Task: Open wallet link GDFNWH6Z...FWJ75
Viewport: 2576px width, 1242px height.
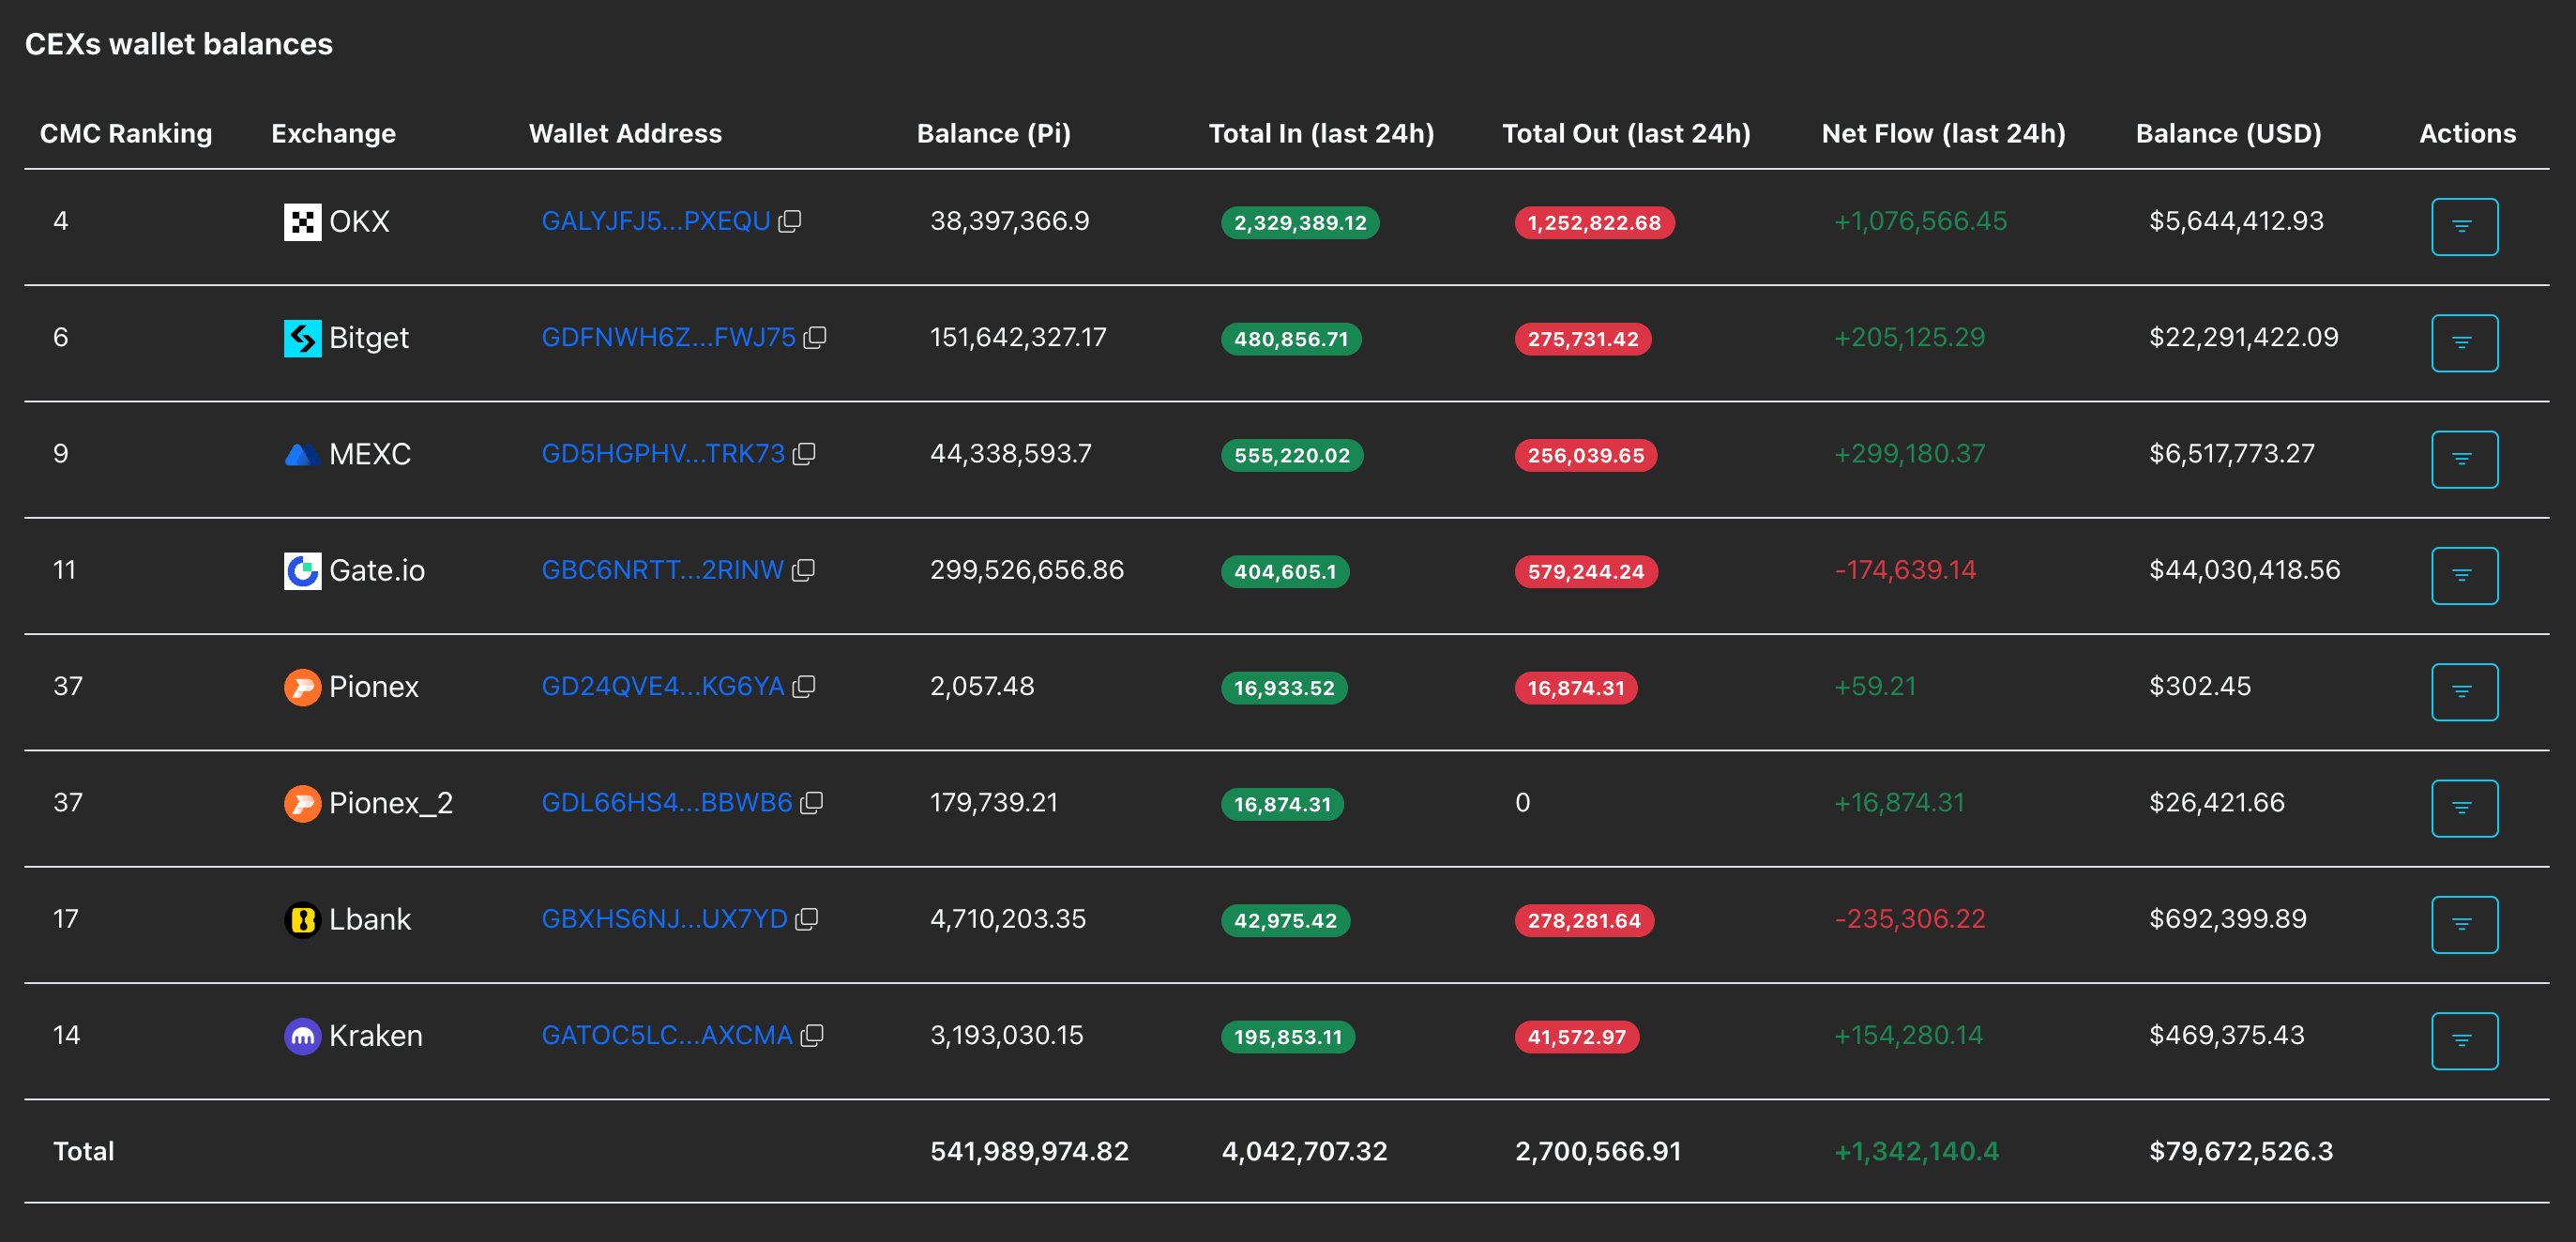Action: click(x=668, y=337)
